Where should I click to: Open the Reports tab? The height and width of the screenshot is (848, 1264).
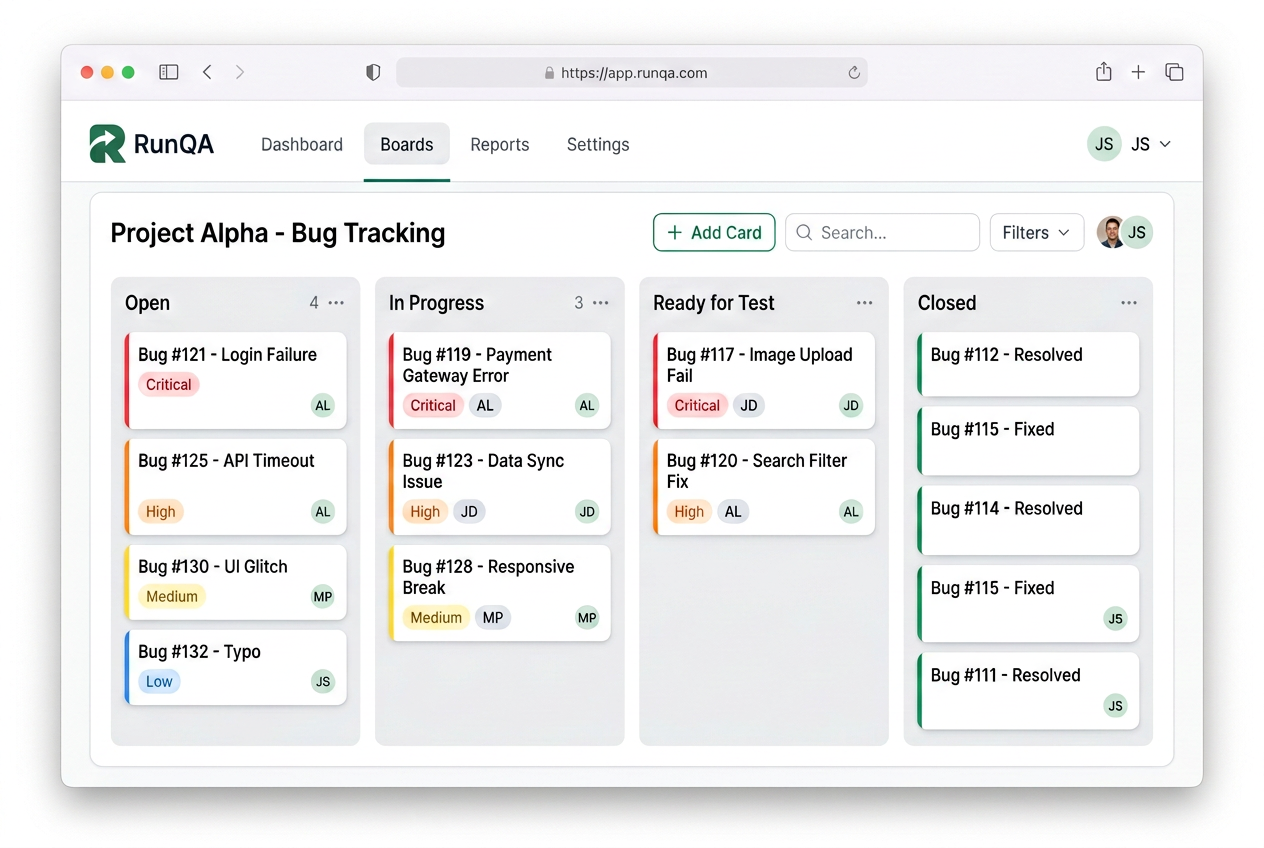click(500, 144)
